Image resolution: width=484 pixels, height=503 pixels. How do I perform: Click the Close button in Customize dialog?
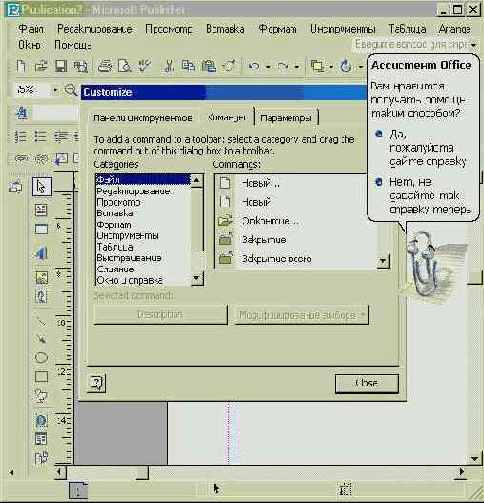pyautogui.click(x=367, y=383)
